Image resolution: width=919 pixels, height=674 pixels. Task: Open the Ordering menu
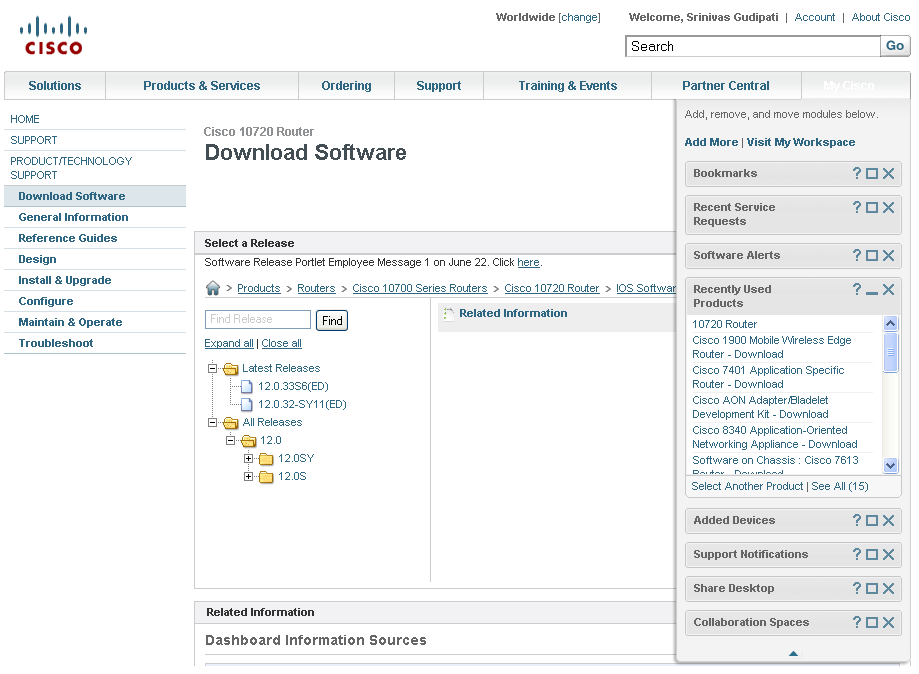coord(346,86)
